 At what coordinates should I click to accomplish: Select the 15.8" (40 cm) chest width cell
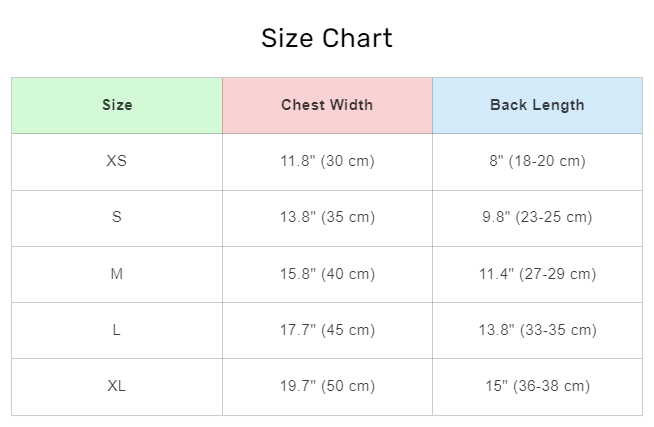[327, 274]
